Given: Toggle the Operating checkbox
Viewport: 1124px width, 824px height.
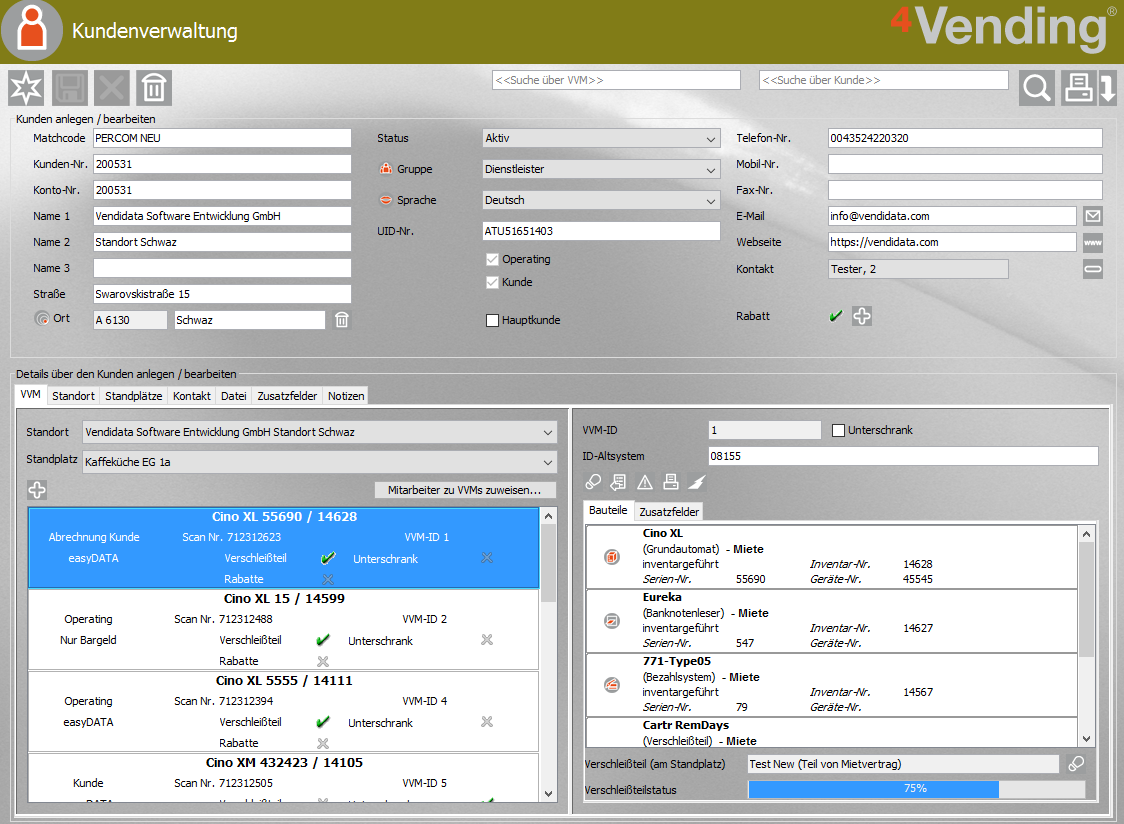Looking at the screenshot, I should [x=492, y=260].
